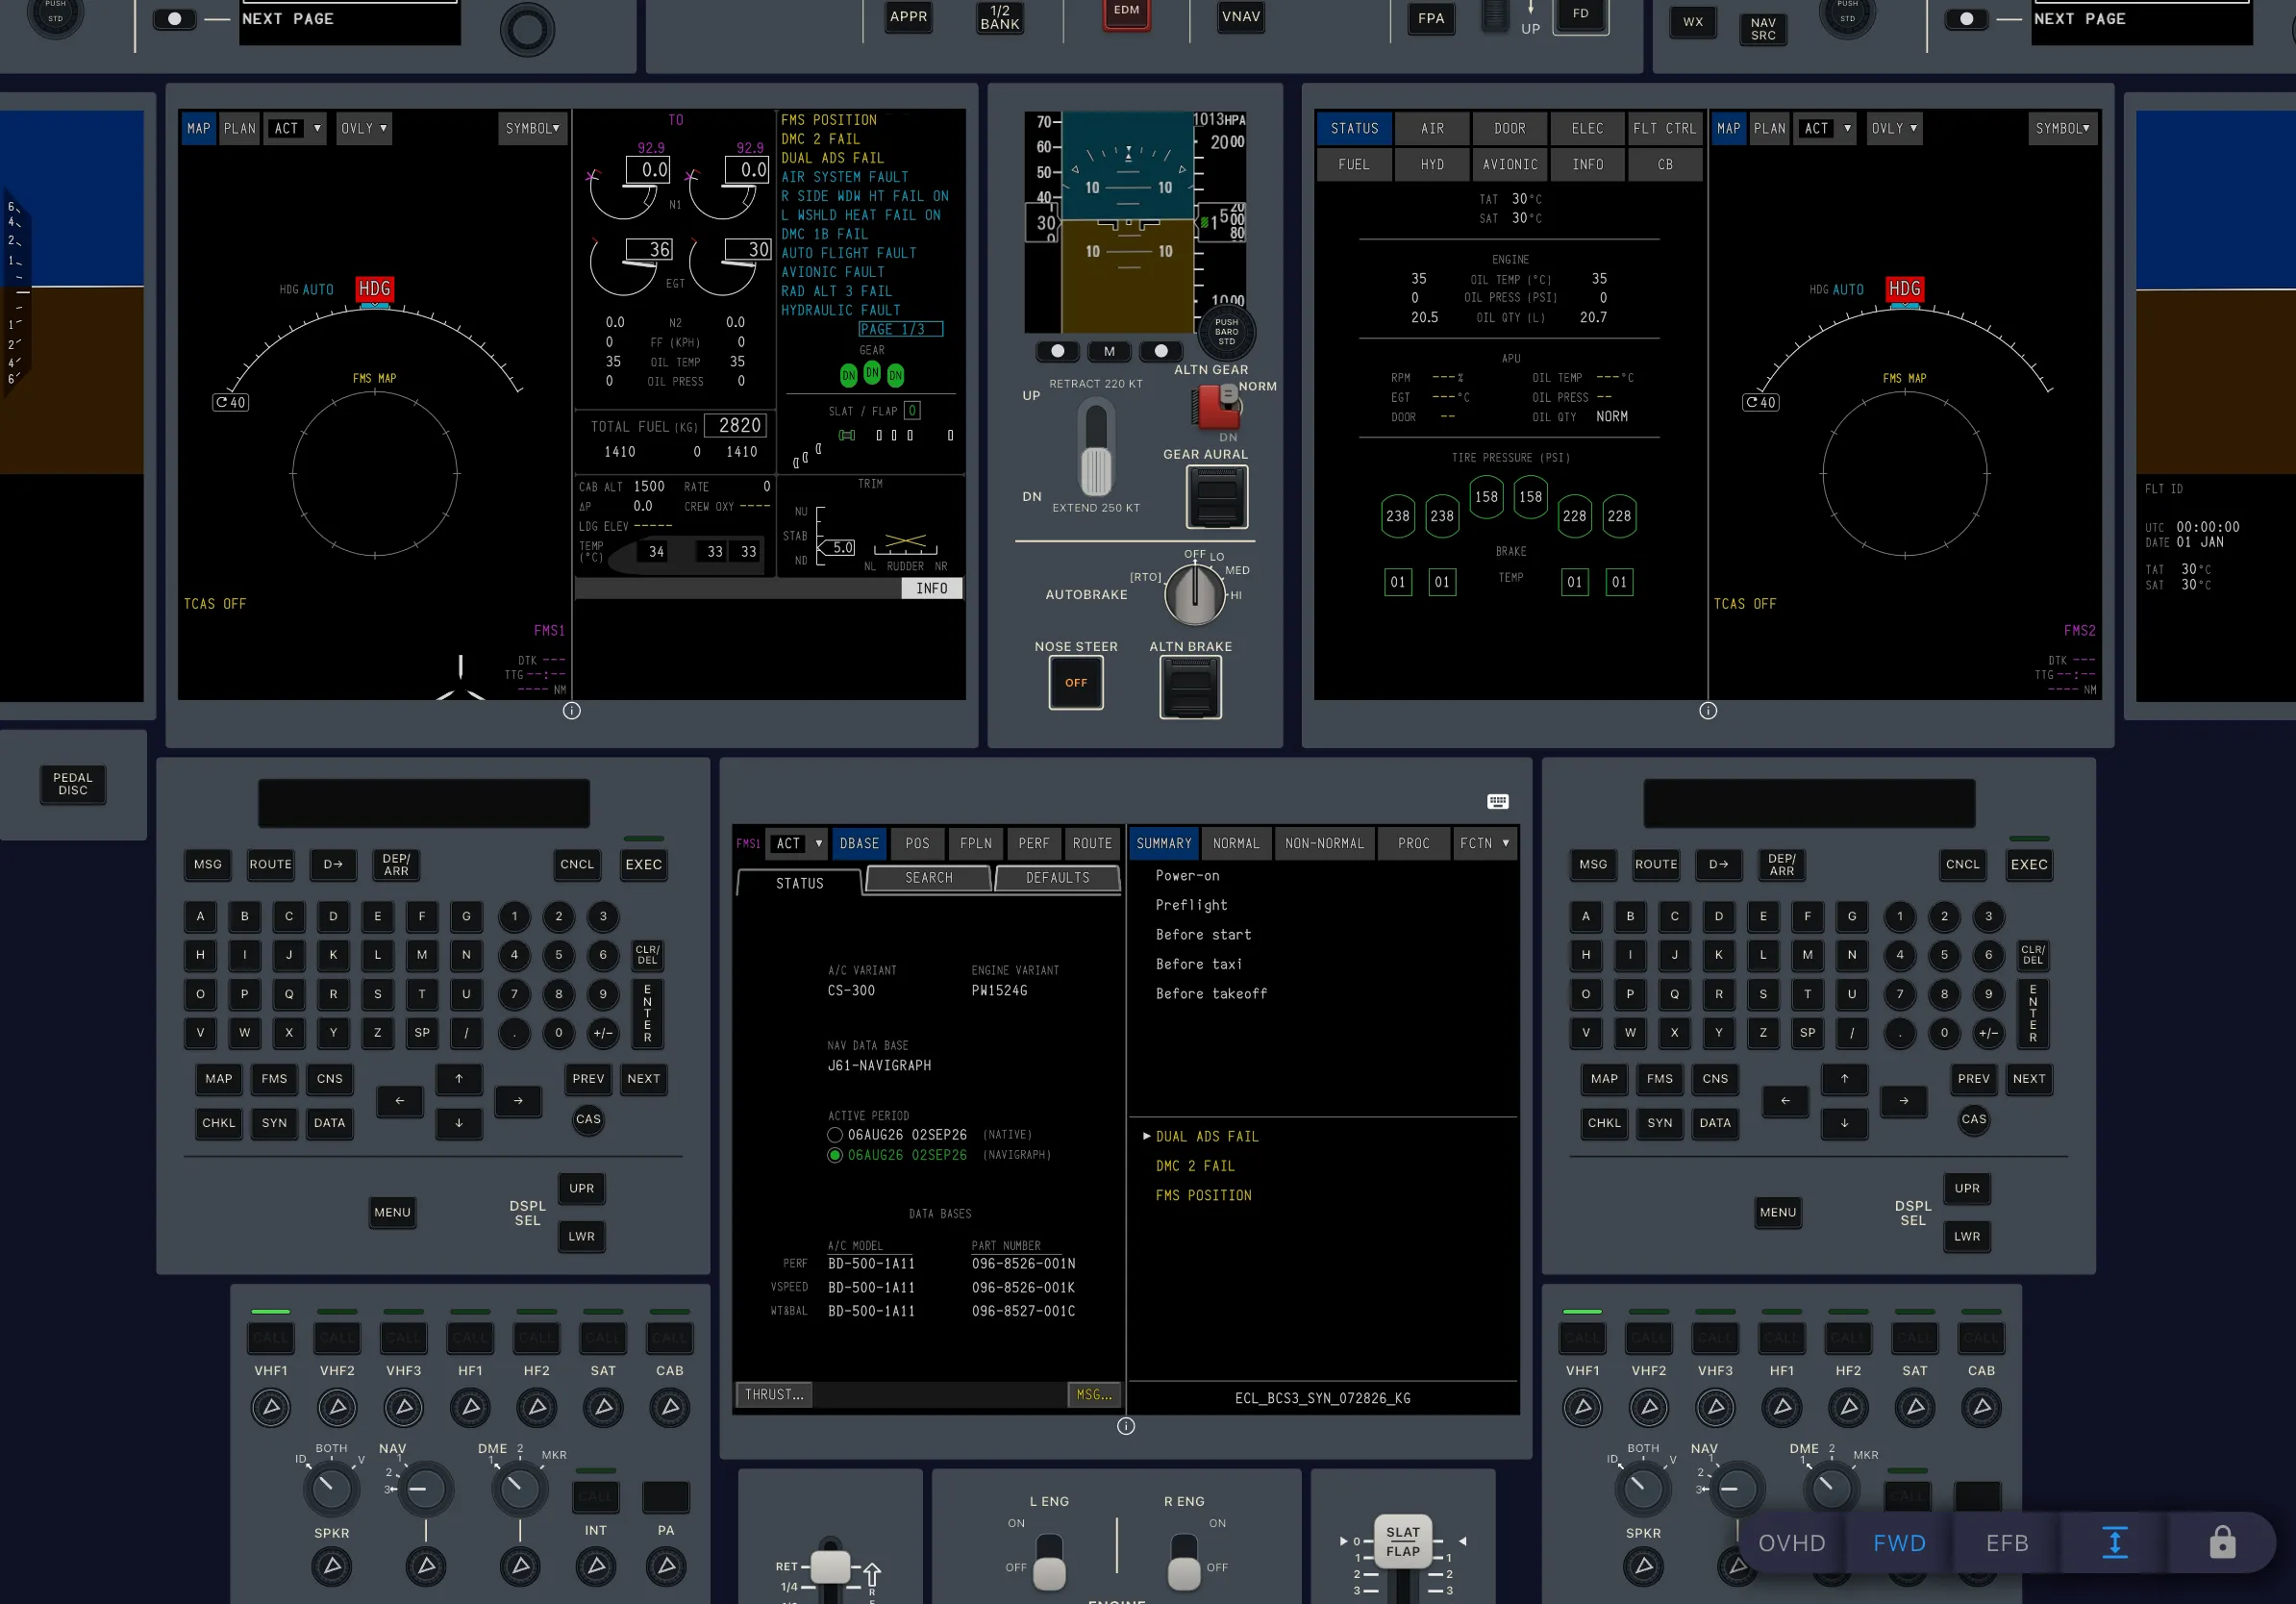Click the THRUST... button
Screen dimensions: 2296x1604
pos(774,1394)
